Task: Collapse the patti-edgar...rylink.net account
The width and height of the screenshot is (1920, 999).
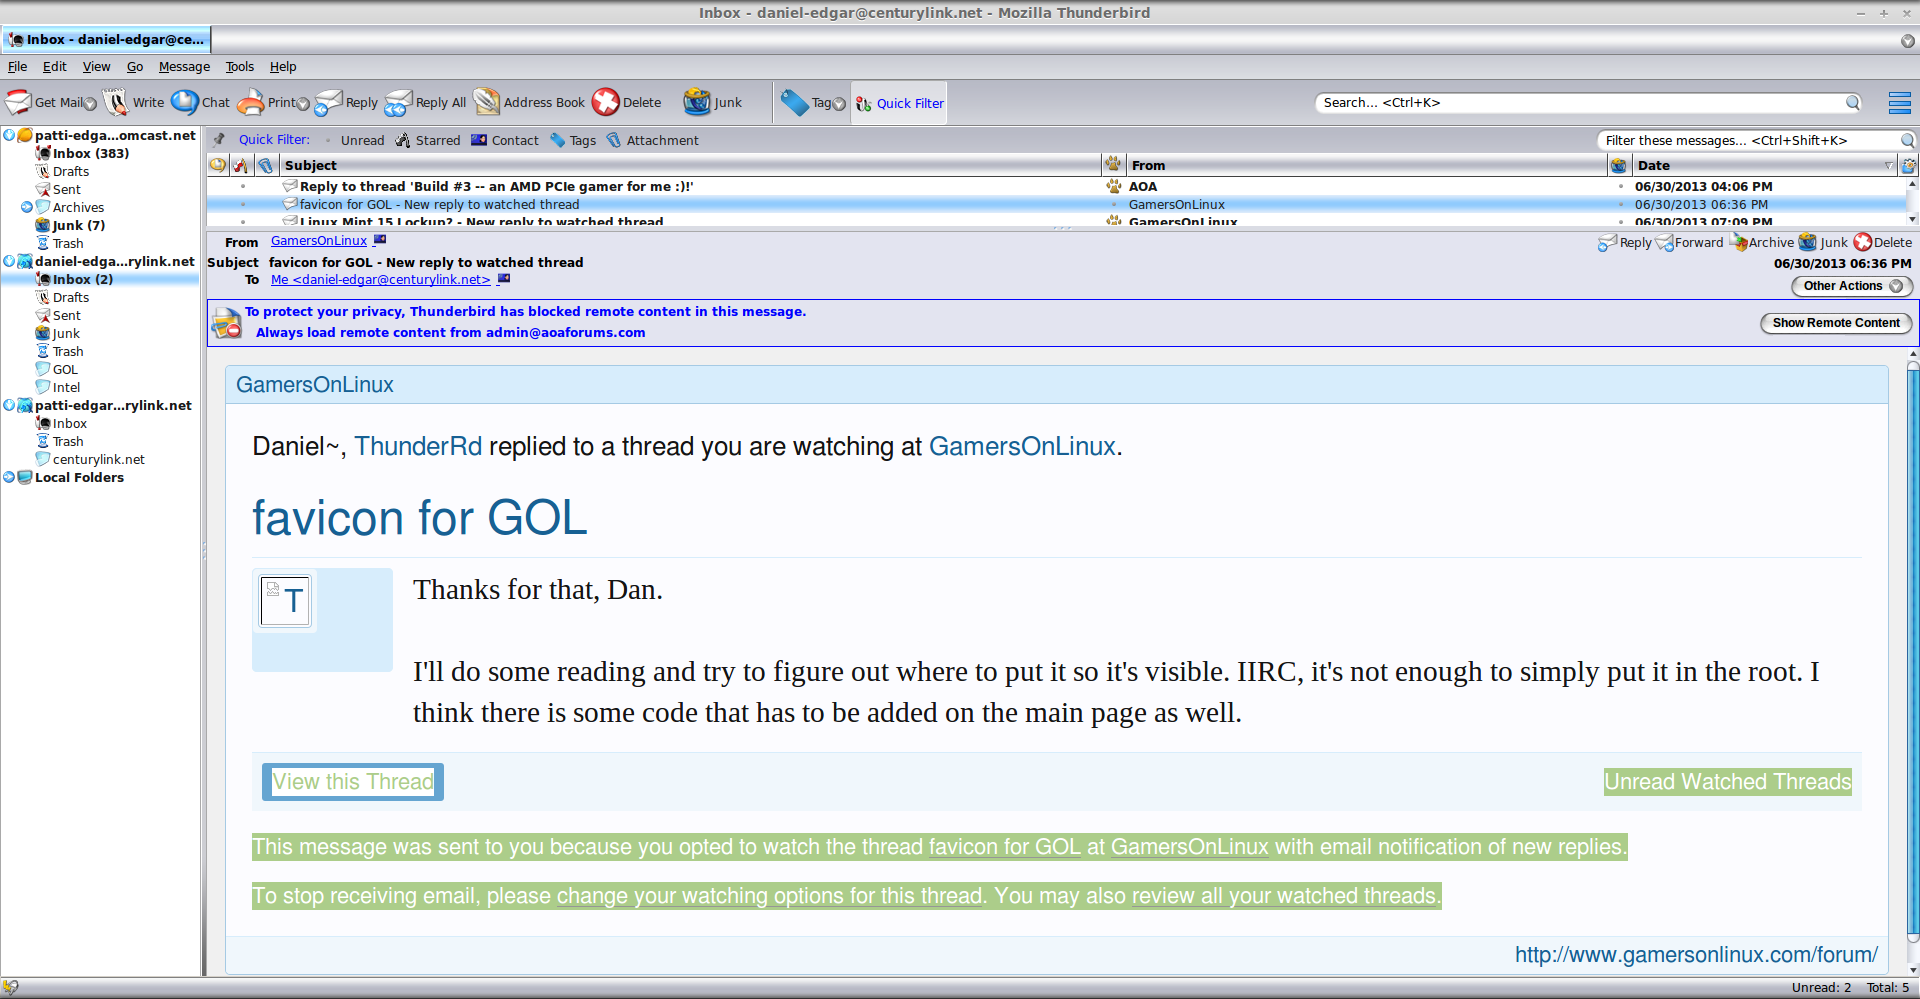Action: [9, 405]
